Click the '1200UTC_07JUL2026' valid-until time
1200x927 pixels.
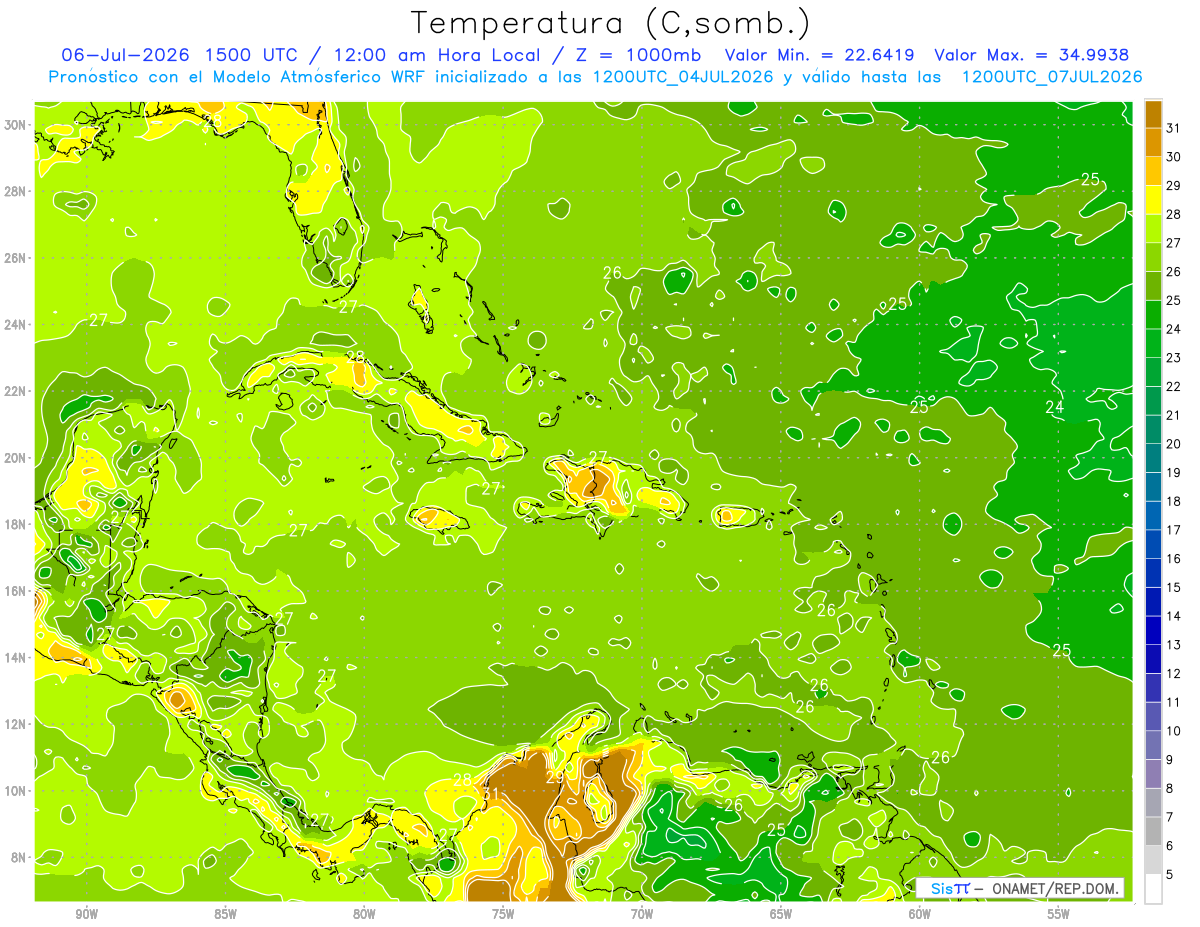[1051, 76]
